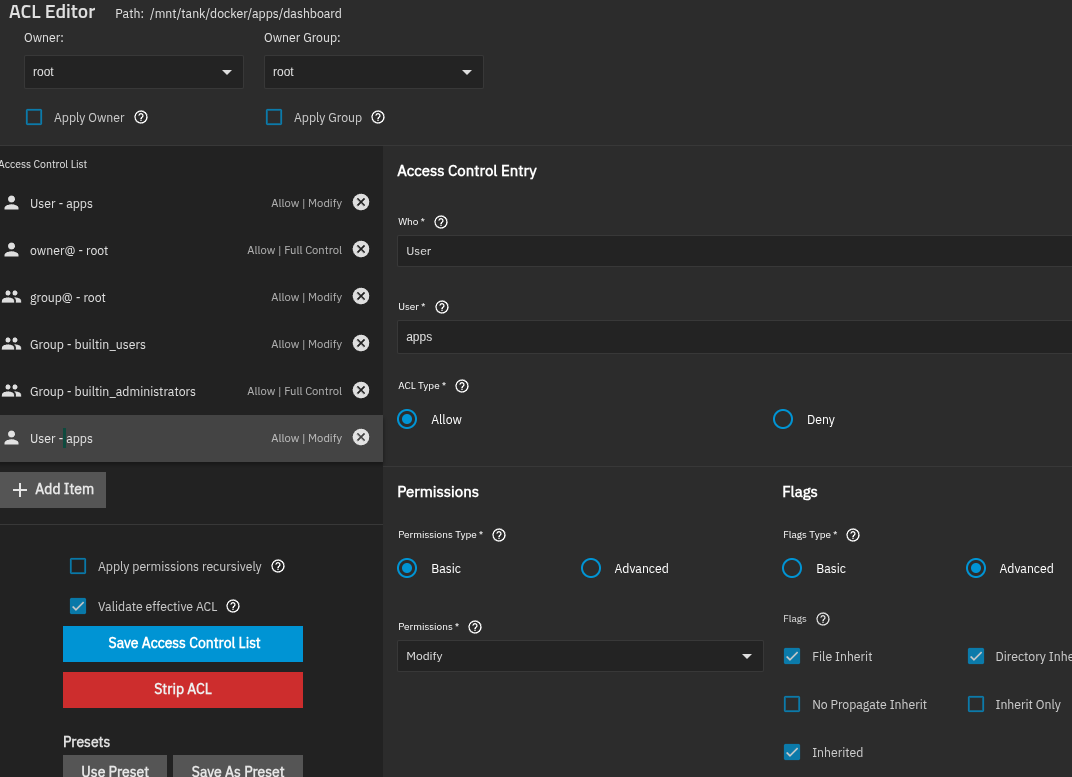Click Save Access Control List button

click(x=183, y=643)
